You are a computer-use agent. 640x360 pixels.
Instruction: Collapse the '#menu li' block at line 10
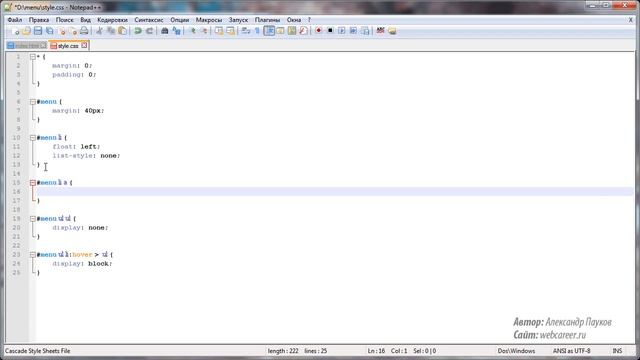coord(33,138)
